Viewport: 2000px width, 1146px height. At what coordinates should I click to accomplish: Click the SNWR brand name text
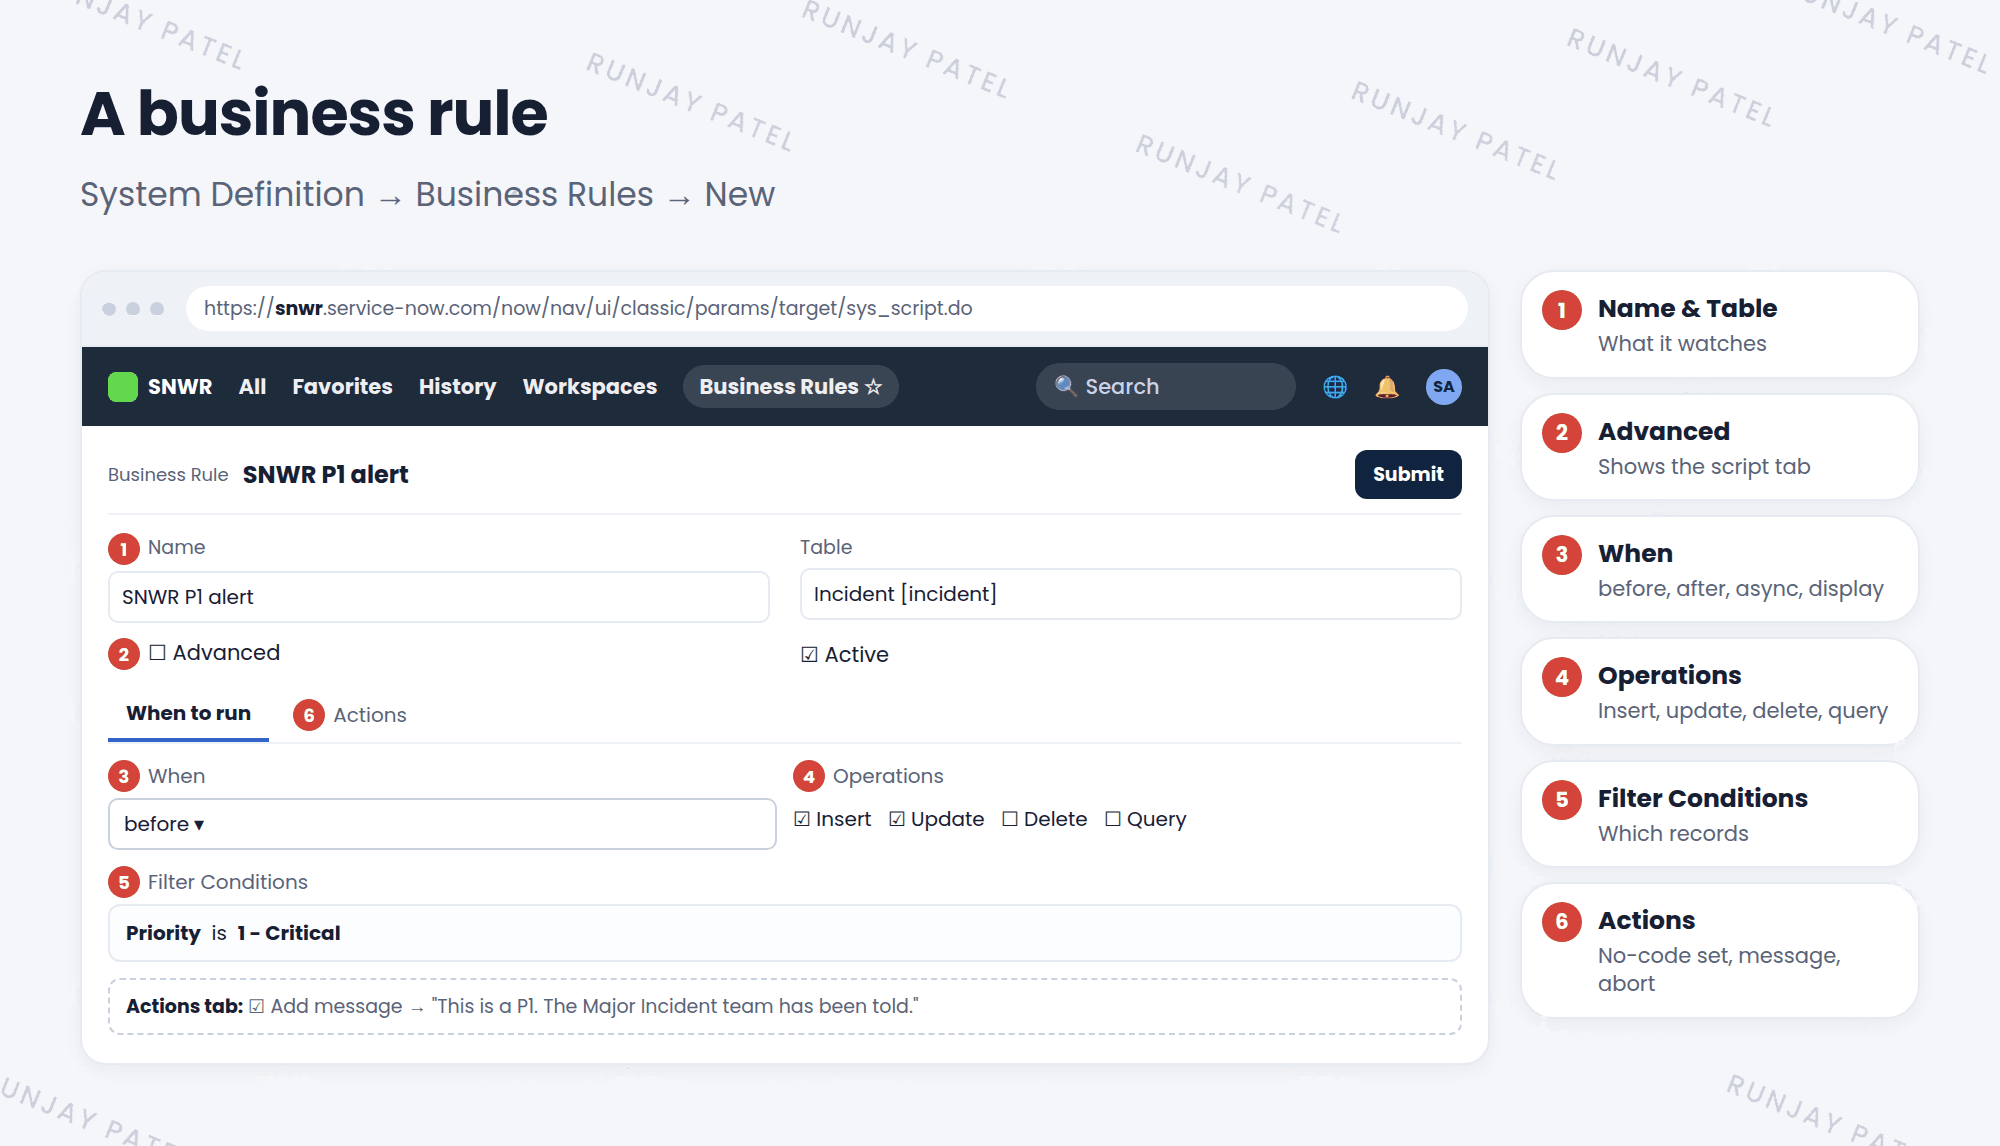point(180,387)
